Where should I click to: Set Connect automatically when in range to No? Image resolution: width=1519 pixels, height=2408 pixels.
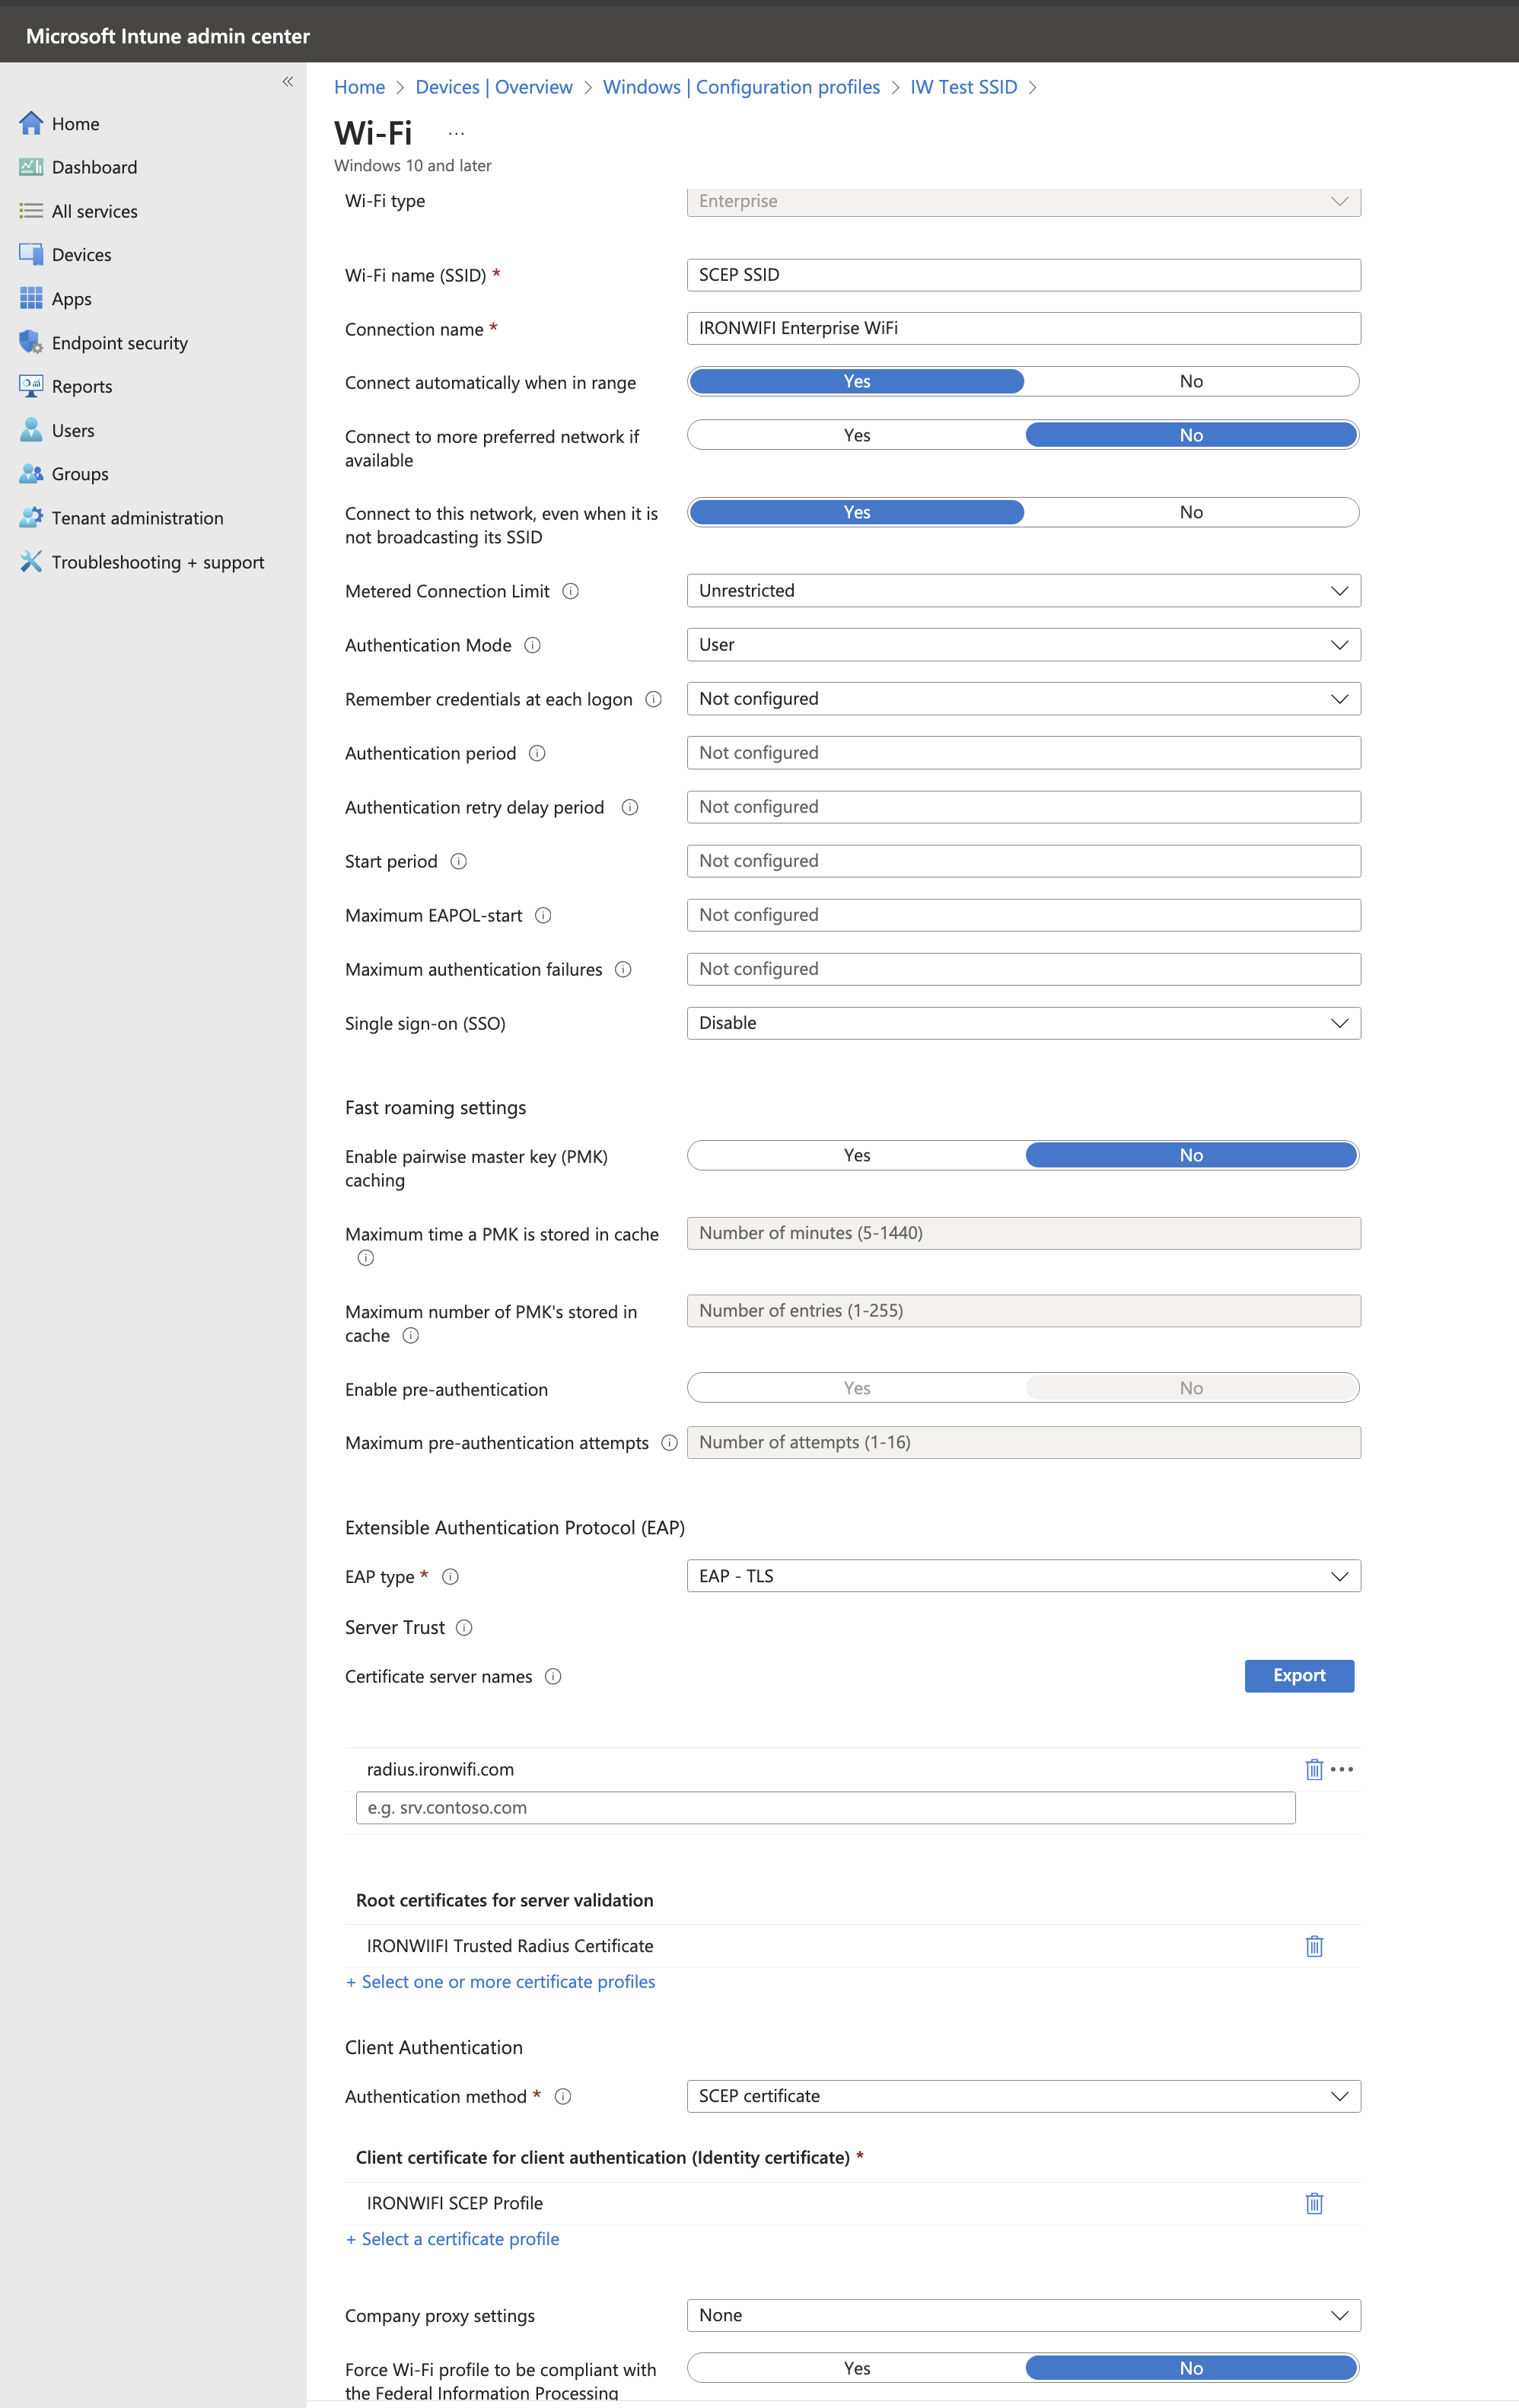[1190, 381]
